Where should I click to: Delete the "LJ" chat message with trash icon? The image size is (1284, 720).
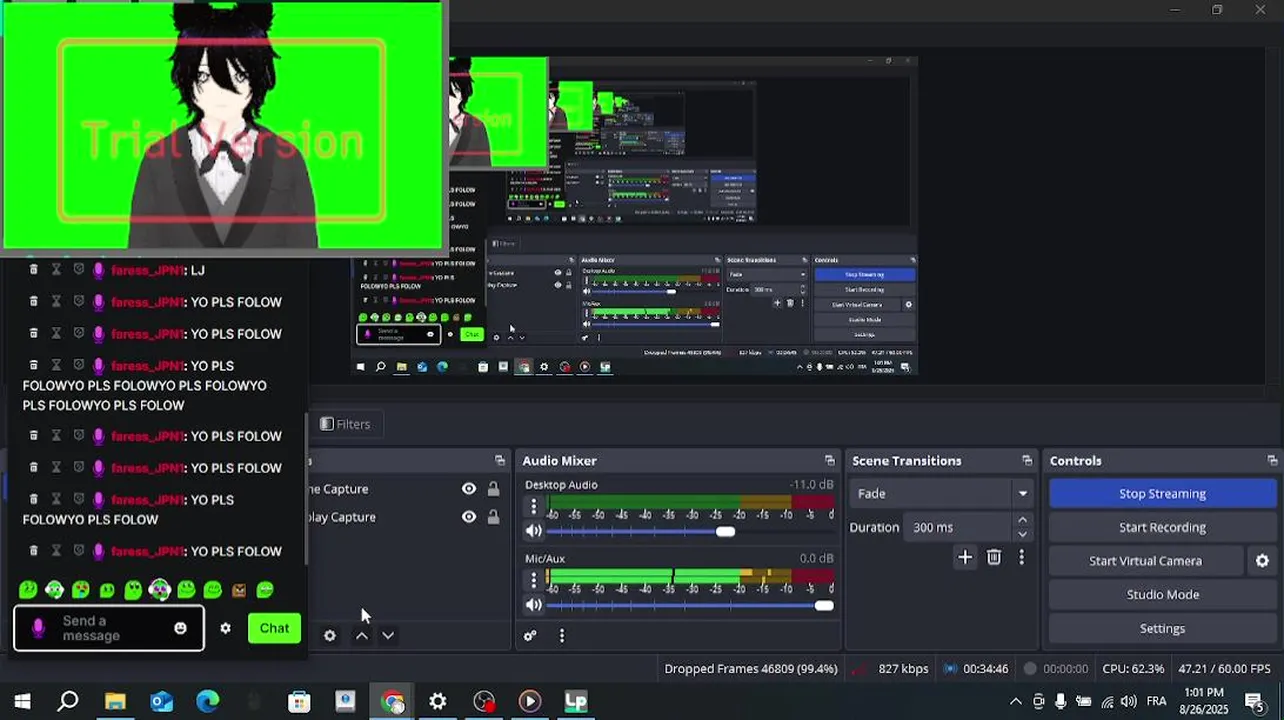(x=33, y=270)
